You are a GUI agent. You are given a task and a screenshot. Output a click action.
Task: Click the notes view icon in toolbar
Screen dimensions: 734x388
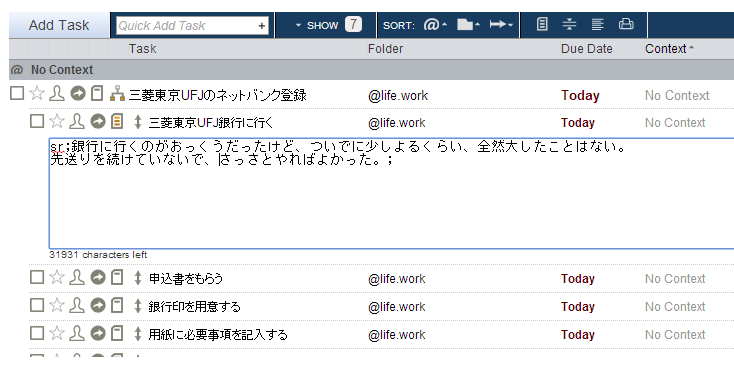click(x=542, y=24)
